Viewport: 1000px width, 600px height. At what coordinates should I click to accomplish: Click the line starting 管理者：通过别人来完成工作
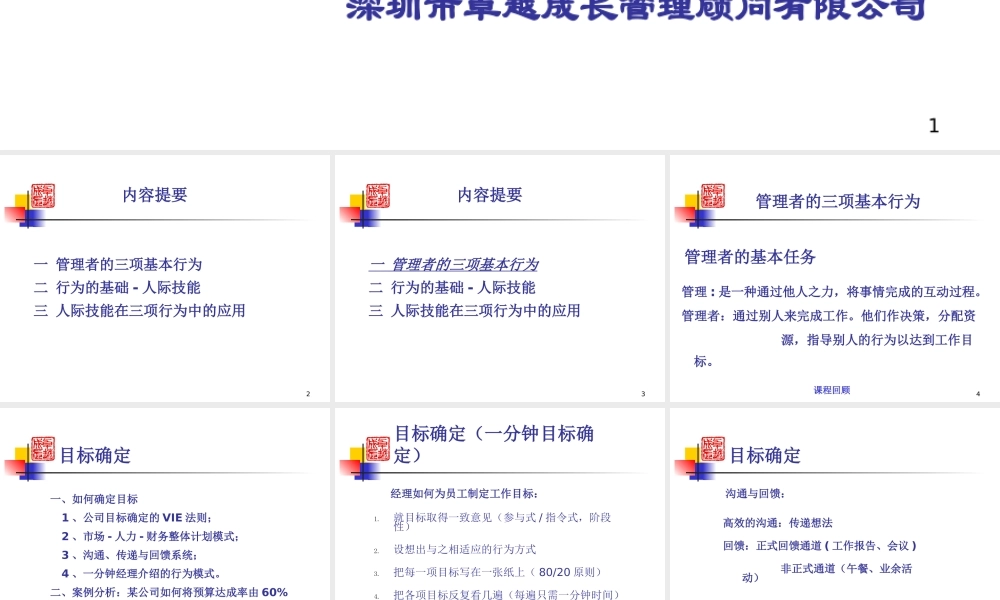(x=828, y=316)
